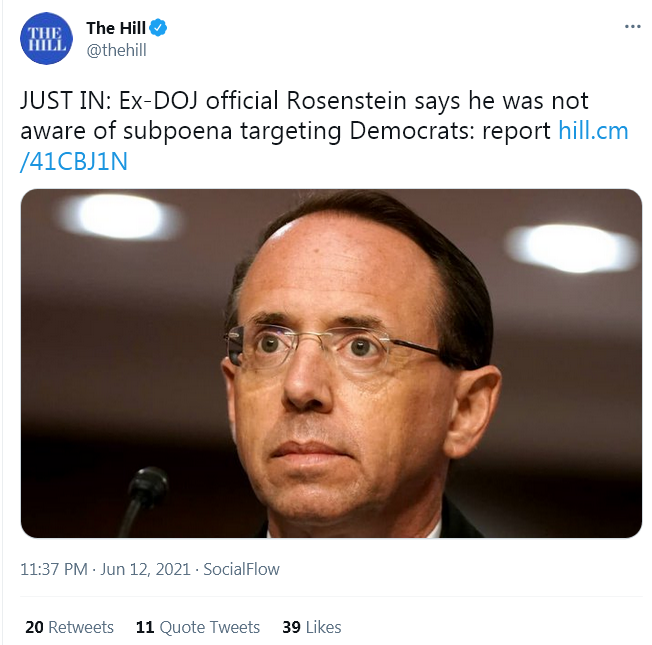Click the Jun 12, 2021 date
The height and width of the screenshot is (645, 652).
pos(145,569)
